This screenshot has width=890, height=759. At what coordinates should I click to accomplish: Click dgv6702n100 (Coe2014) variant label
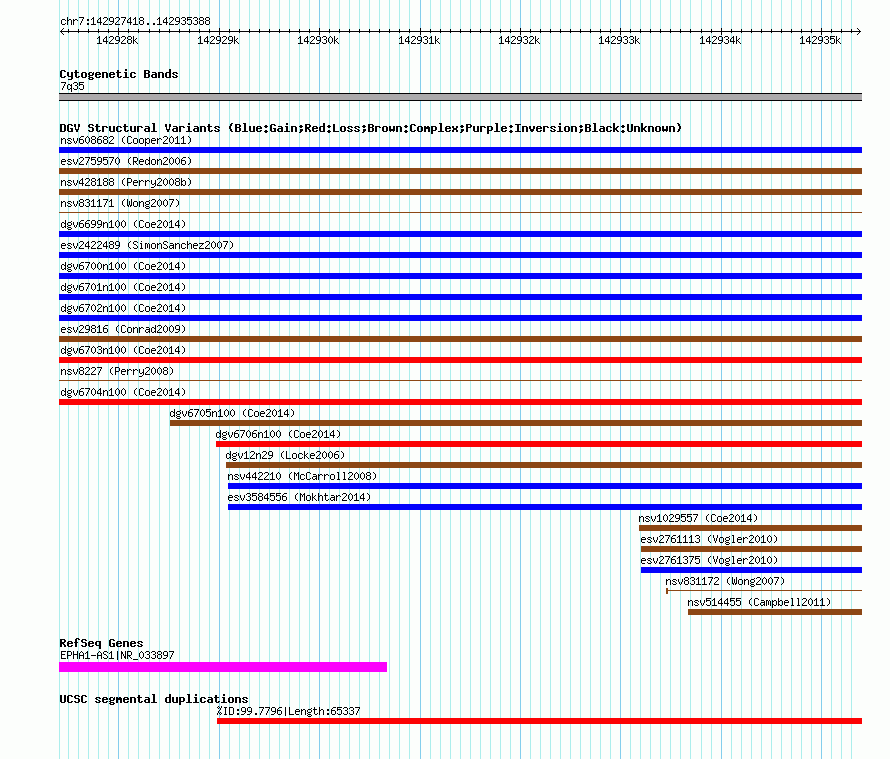point(123,308)
